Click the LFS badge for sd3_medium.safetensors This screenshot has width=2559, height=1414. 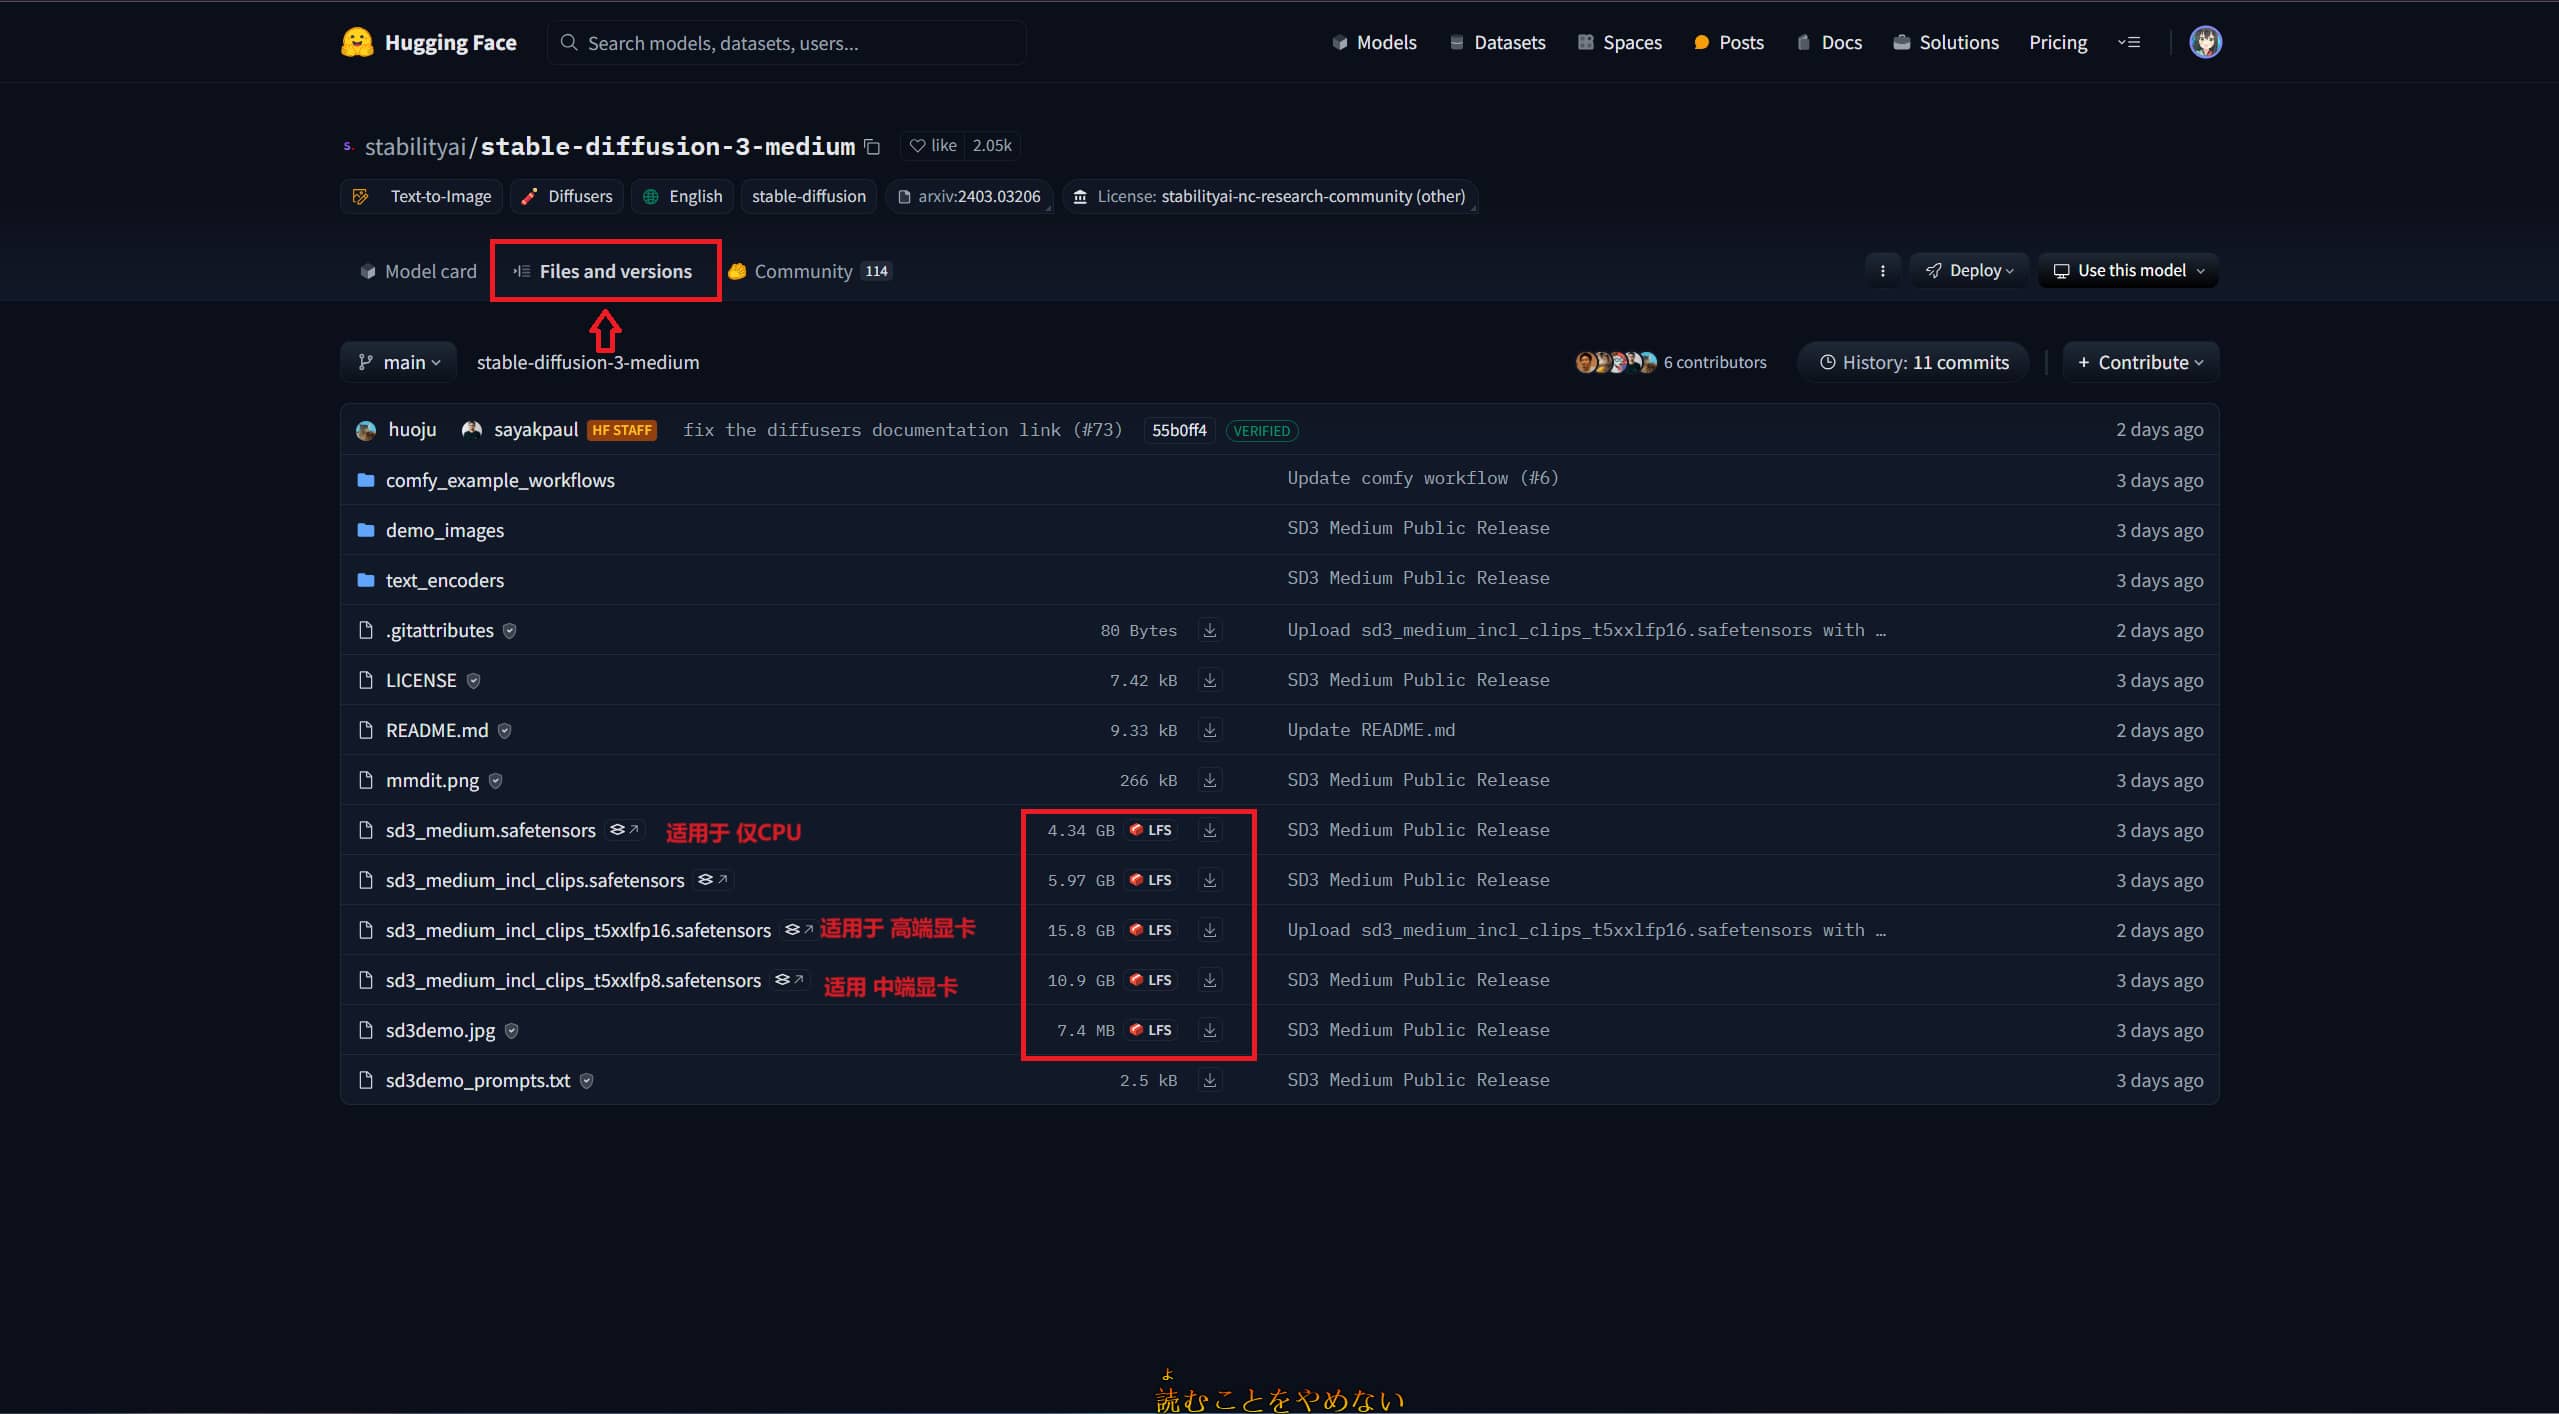click(1150, 830)
